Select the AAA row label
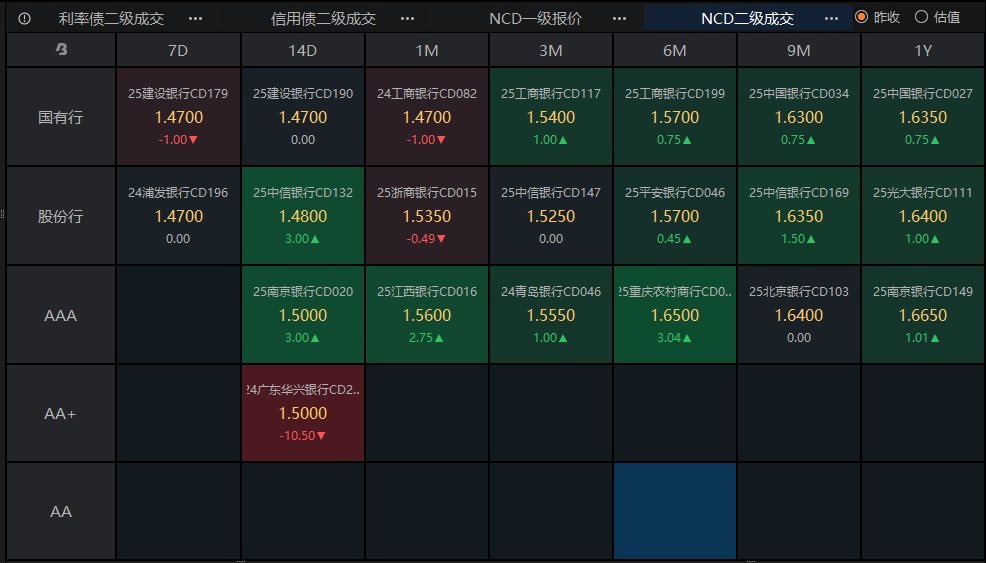 pyautogui.click(x=61, y=315)
